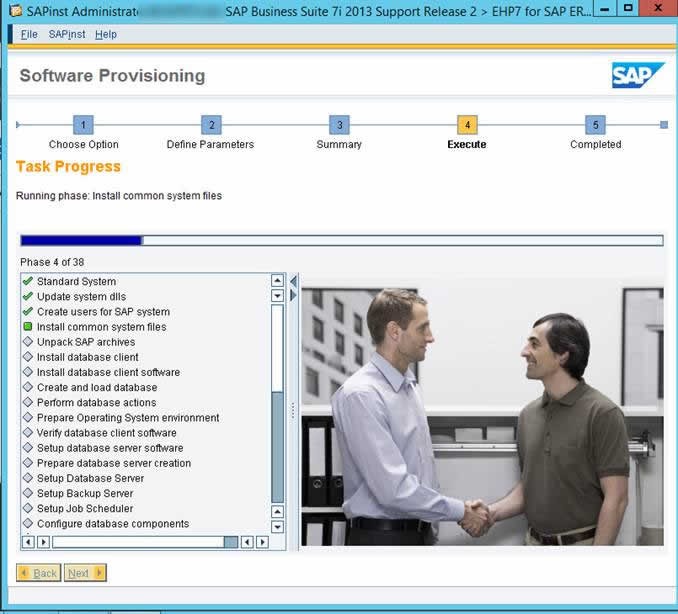Click the panel splitter grip dots

pos(293,411)
